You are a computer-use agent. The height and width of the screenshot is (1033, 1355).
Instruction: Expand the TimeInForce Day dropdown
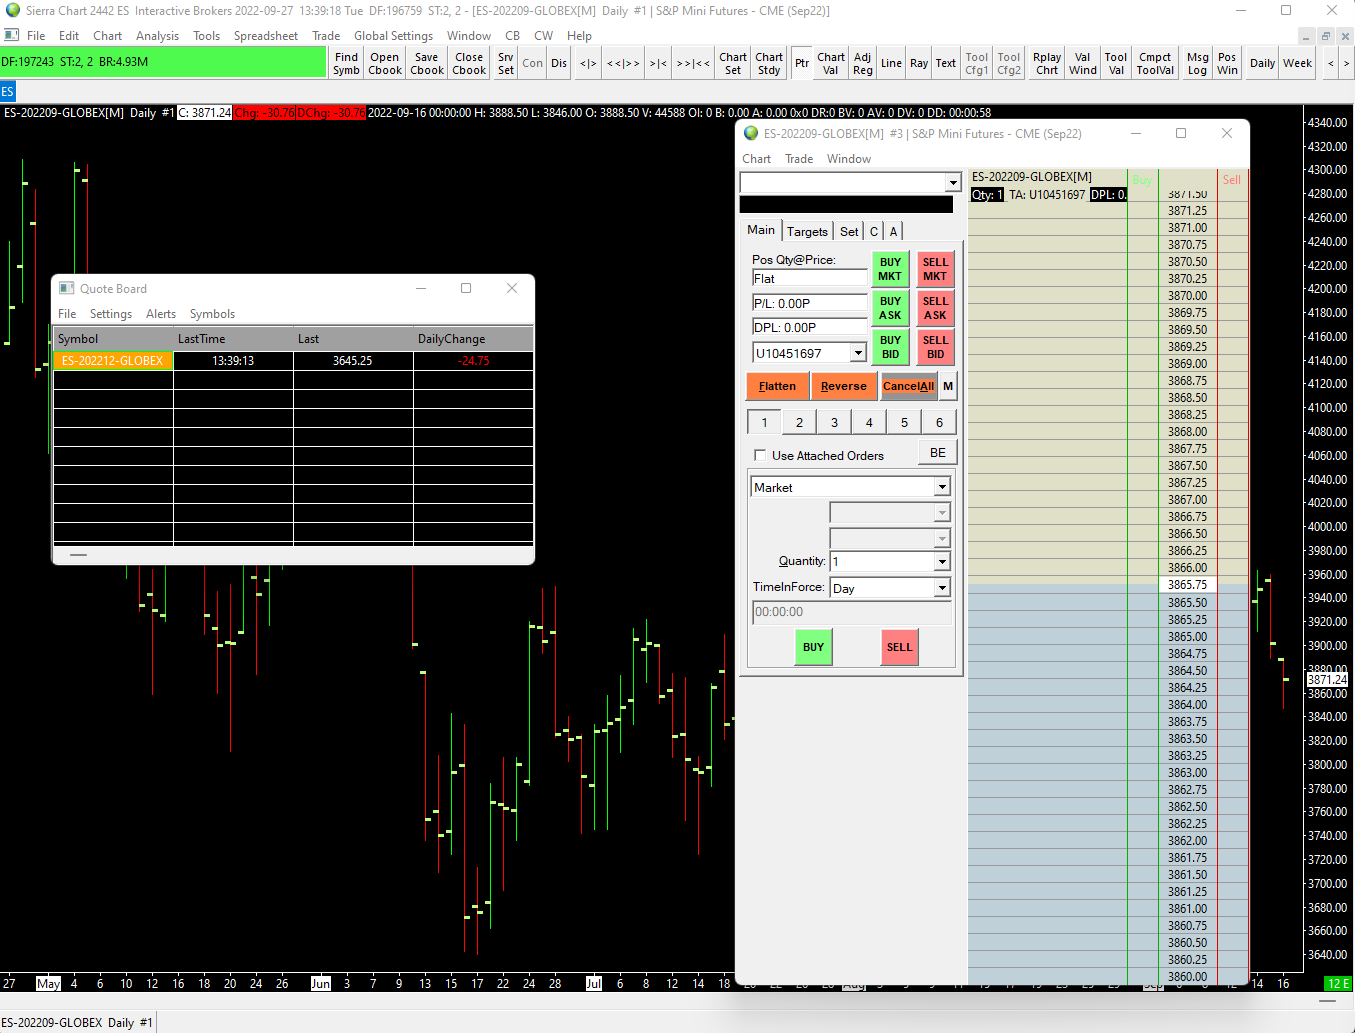pos(942,588)
